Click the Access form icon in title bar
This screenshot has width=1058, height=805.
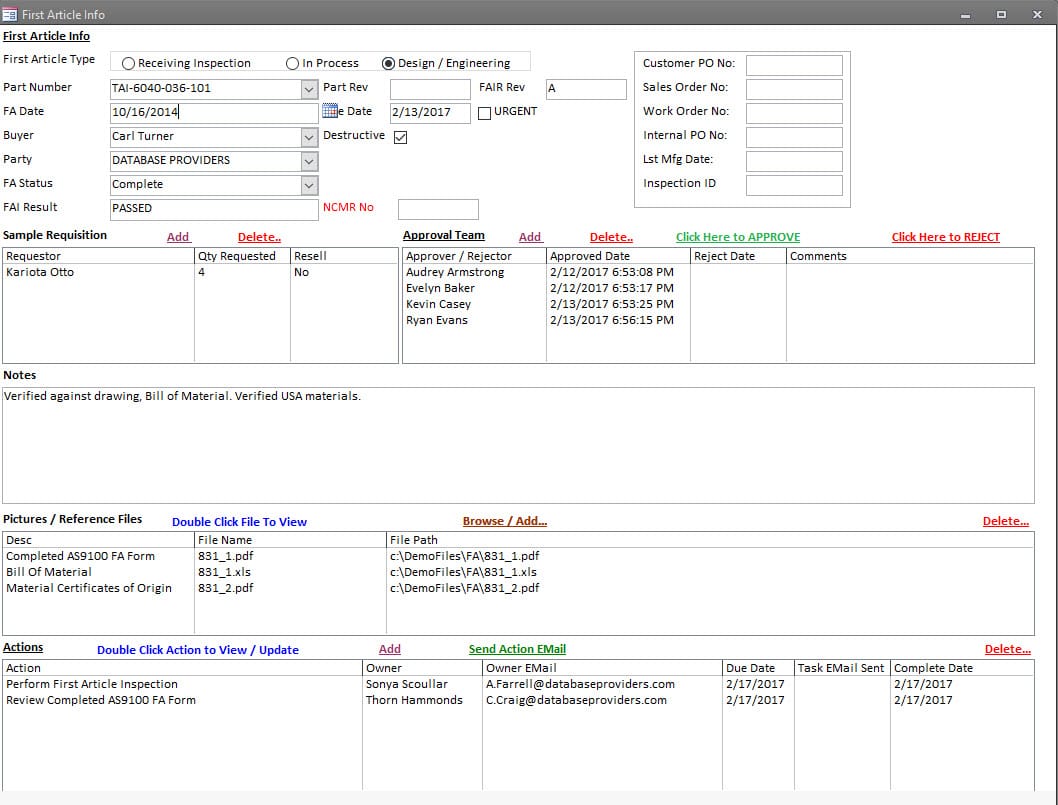pos(9,14)
